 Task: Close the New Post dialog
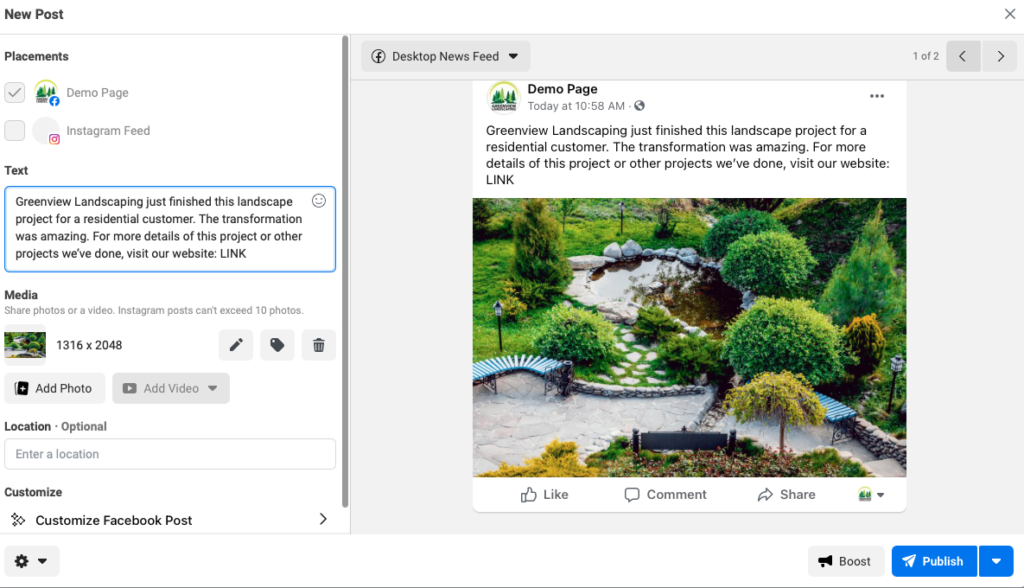tap(1010, 14)
